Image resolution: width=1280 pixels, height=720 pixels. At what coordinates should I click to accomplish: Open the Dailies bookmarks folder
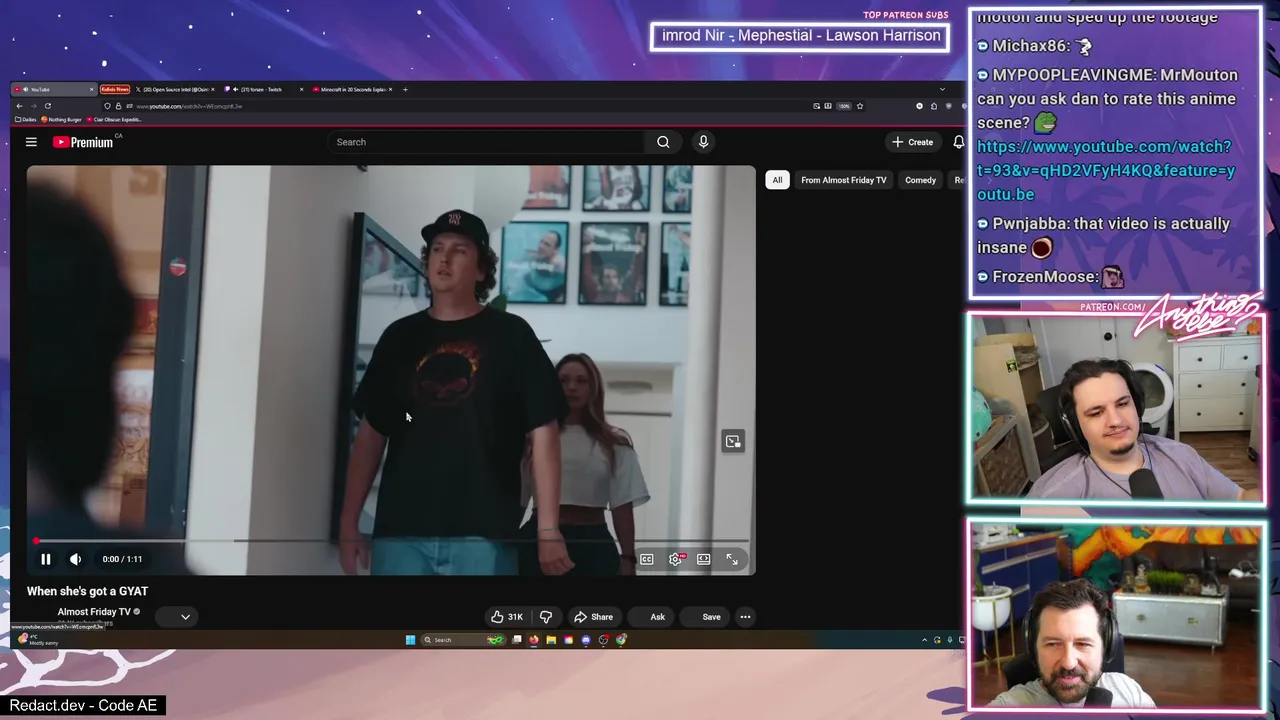(x=25, y=119)
